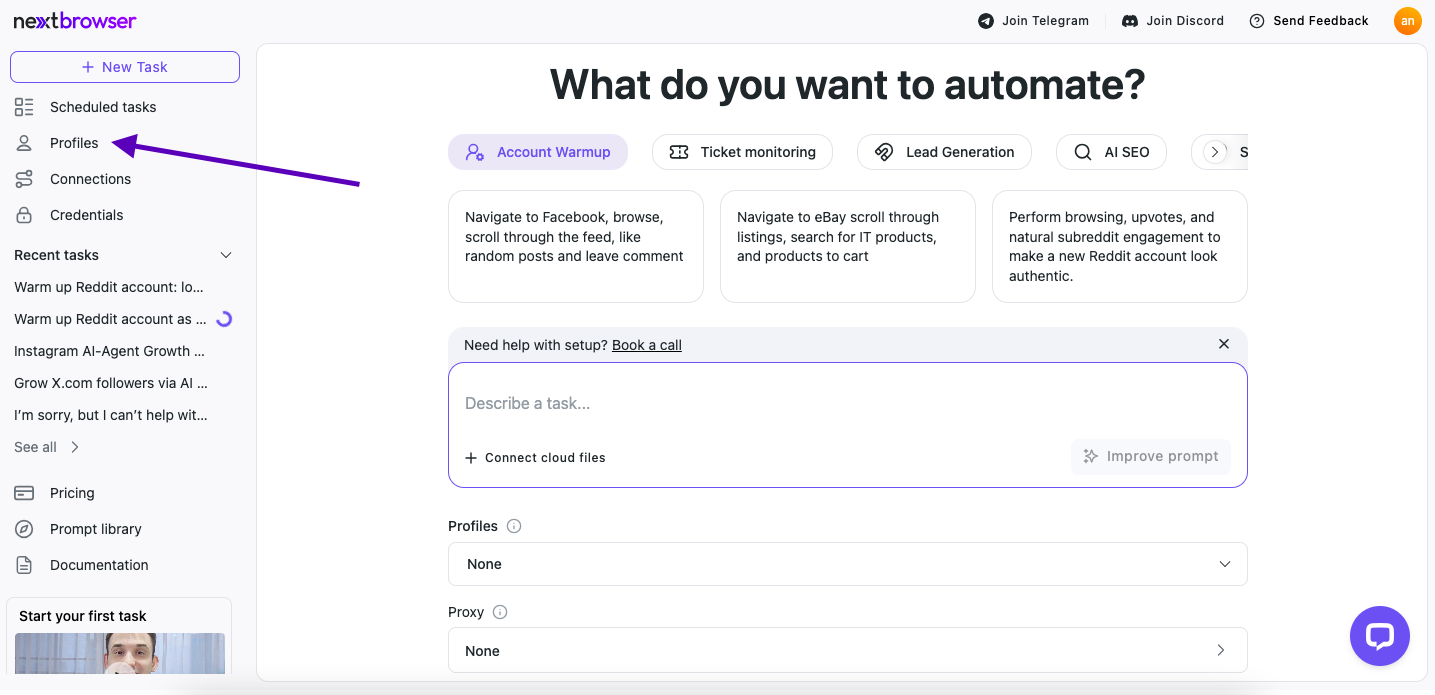Select the Ticket monitoring category tab
Image resolution: width=1435 pixels, height=695 pixels.
742,152
